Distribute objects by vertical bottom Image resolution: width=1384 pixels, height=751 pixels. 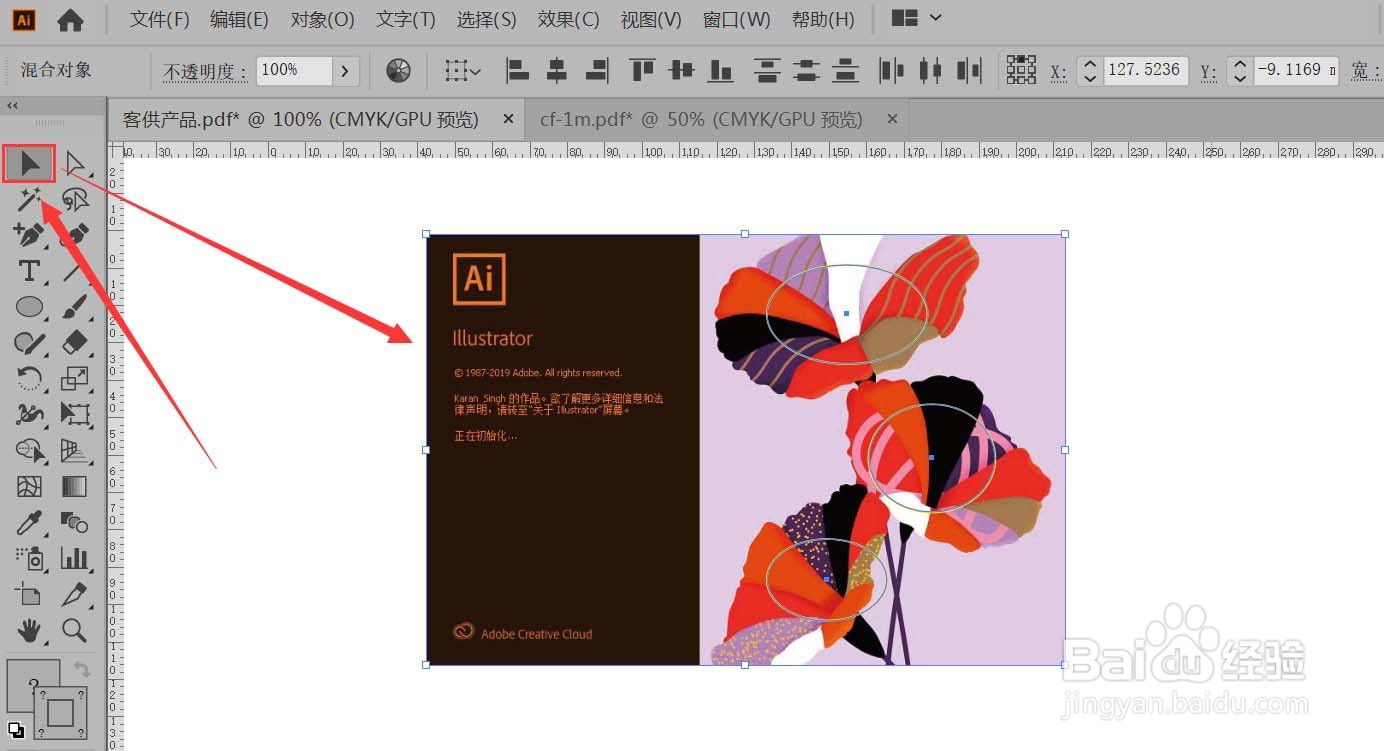click(846, 70)
